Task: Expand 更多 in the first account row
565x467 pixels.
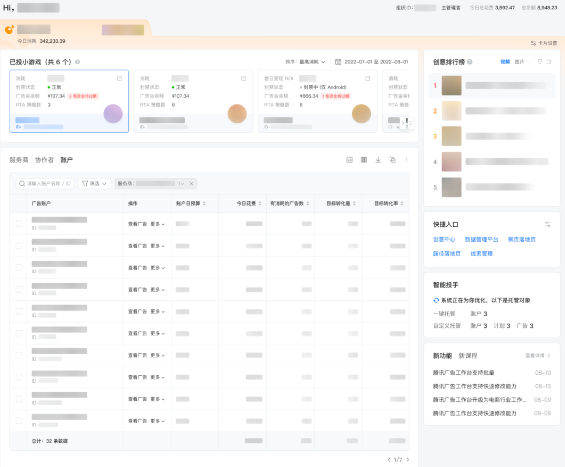Action: tap(157, 224)
